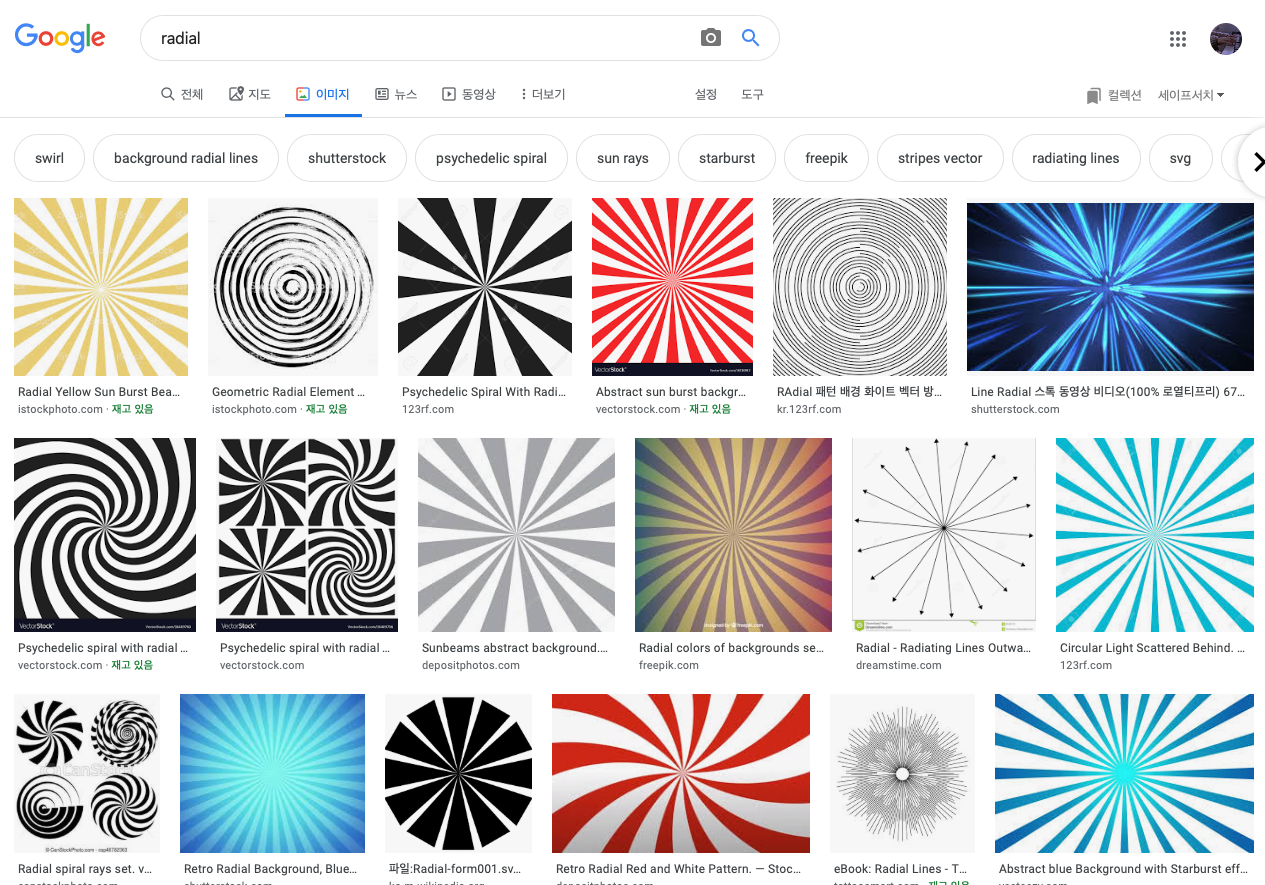Select the svg chip
The height and width of the screenshot is (885, 1265).
point(1180,158)
